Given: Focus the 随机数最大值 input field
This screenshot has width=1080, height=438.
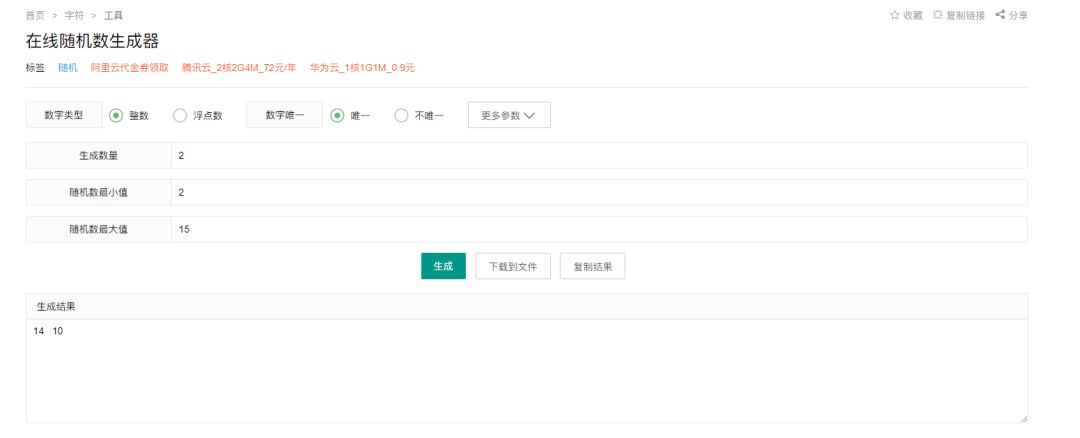Looking at the screenshot, I should point(599,229).
